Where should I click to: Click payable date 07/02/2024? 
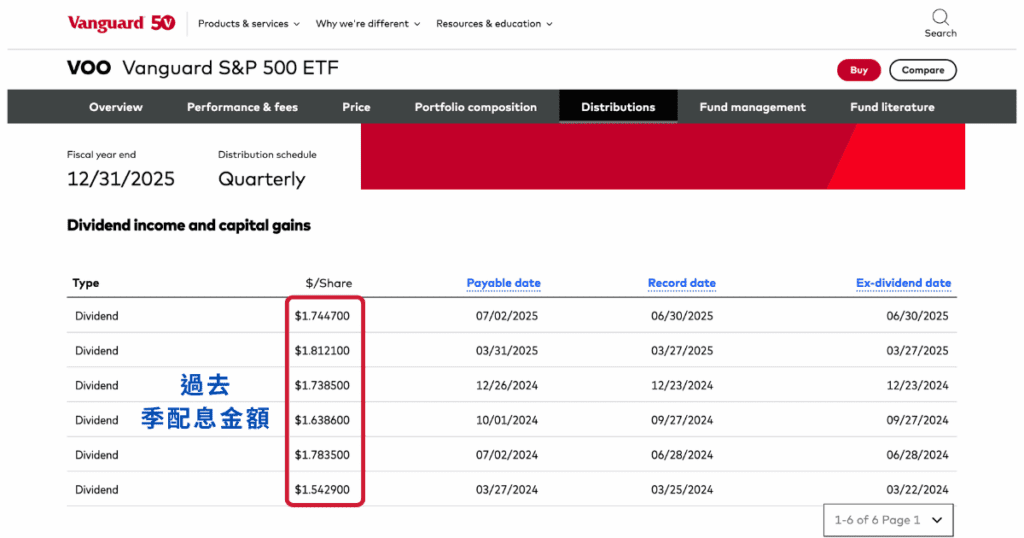507,455
